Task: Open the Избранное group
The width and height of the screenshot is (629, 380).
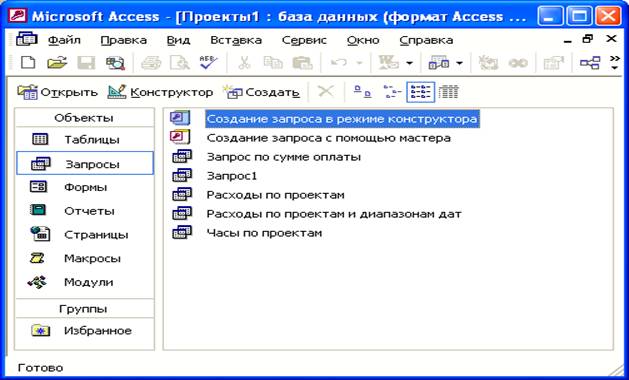Action: [x=85, y=331]
